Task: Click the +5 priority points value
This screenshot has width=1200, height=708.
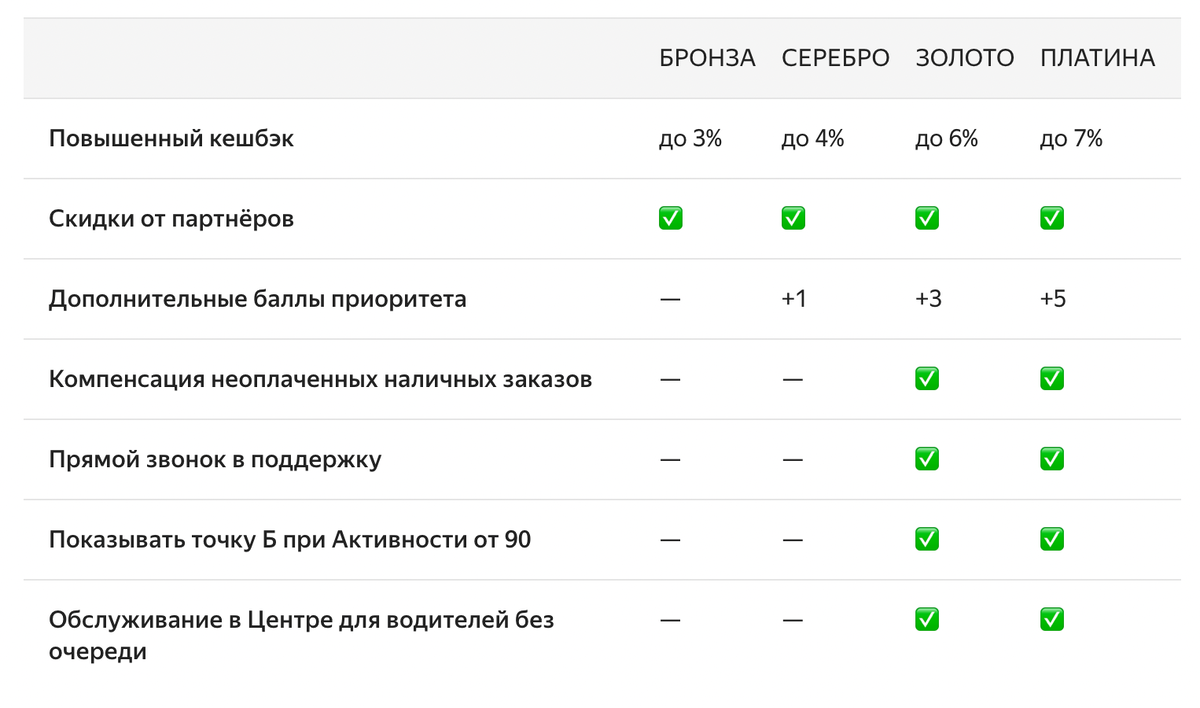Action: click(1053, 299)
